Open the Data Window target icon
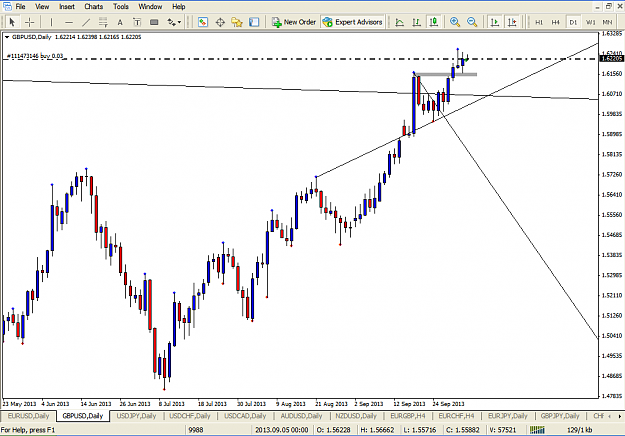 (x=220, y=22)
